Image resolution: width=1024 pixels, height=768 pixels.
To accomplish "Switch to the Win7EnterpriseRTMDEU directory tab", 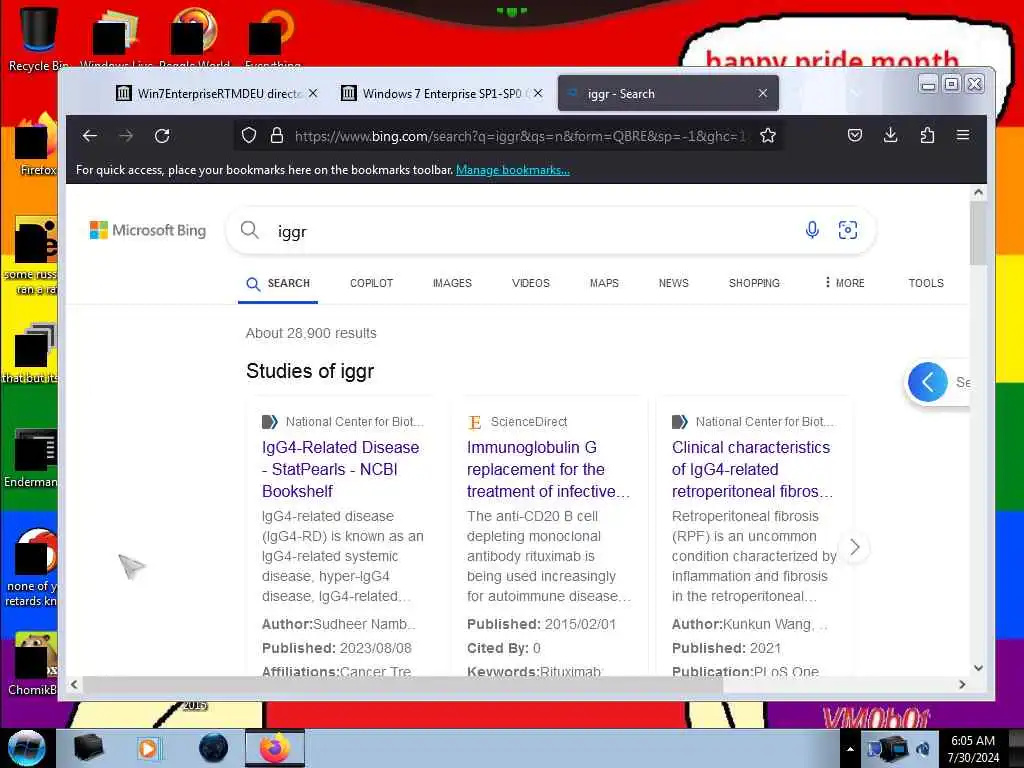I will [217, 93].
